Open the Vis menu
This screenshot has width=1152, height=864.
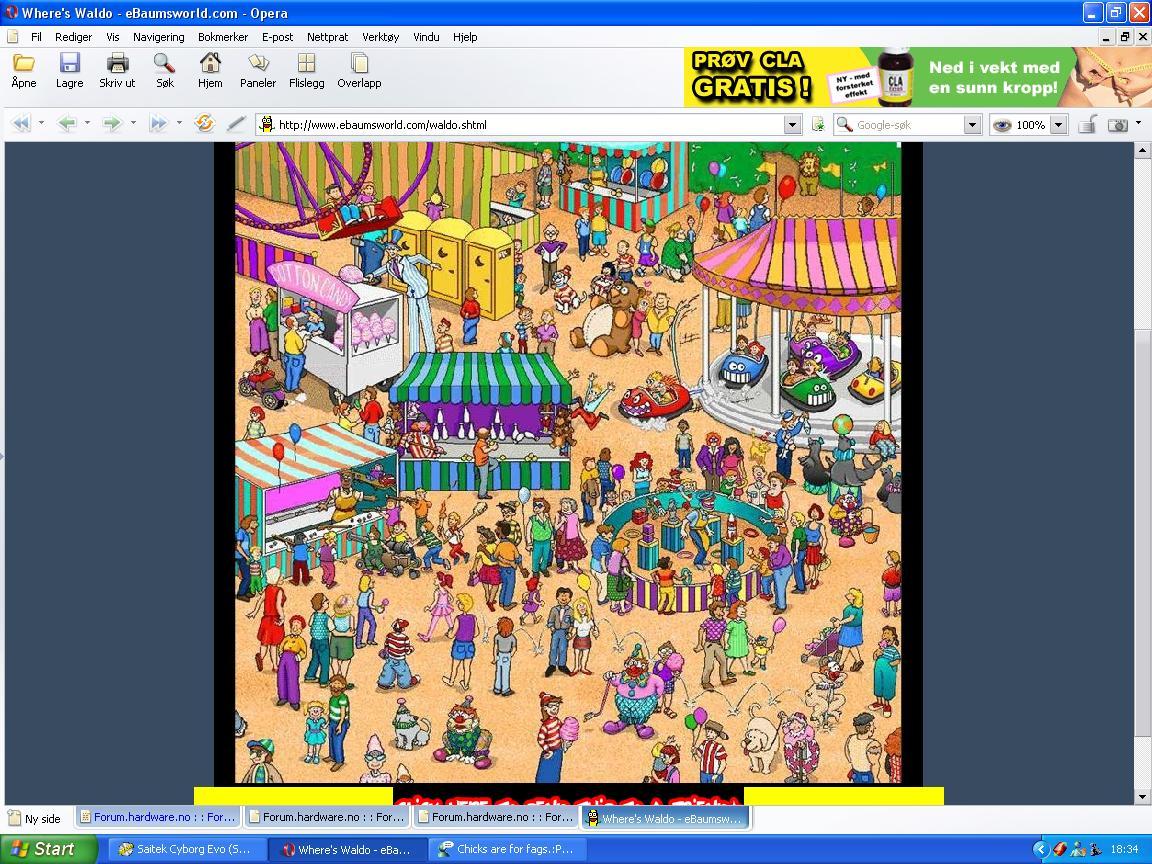pyautogui.click(x=112, y=37)
